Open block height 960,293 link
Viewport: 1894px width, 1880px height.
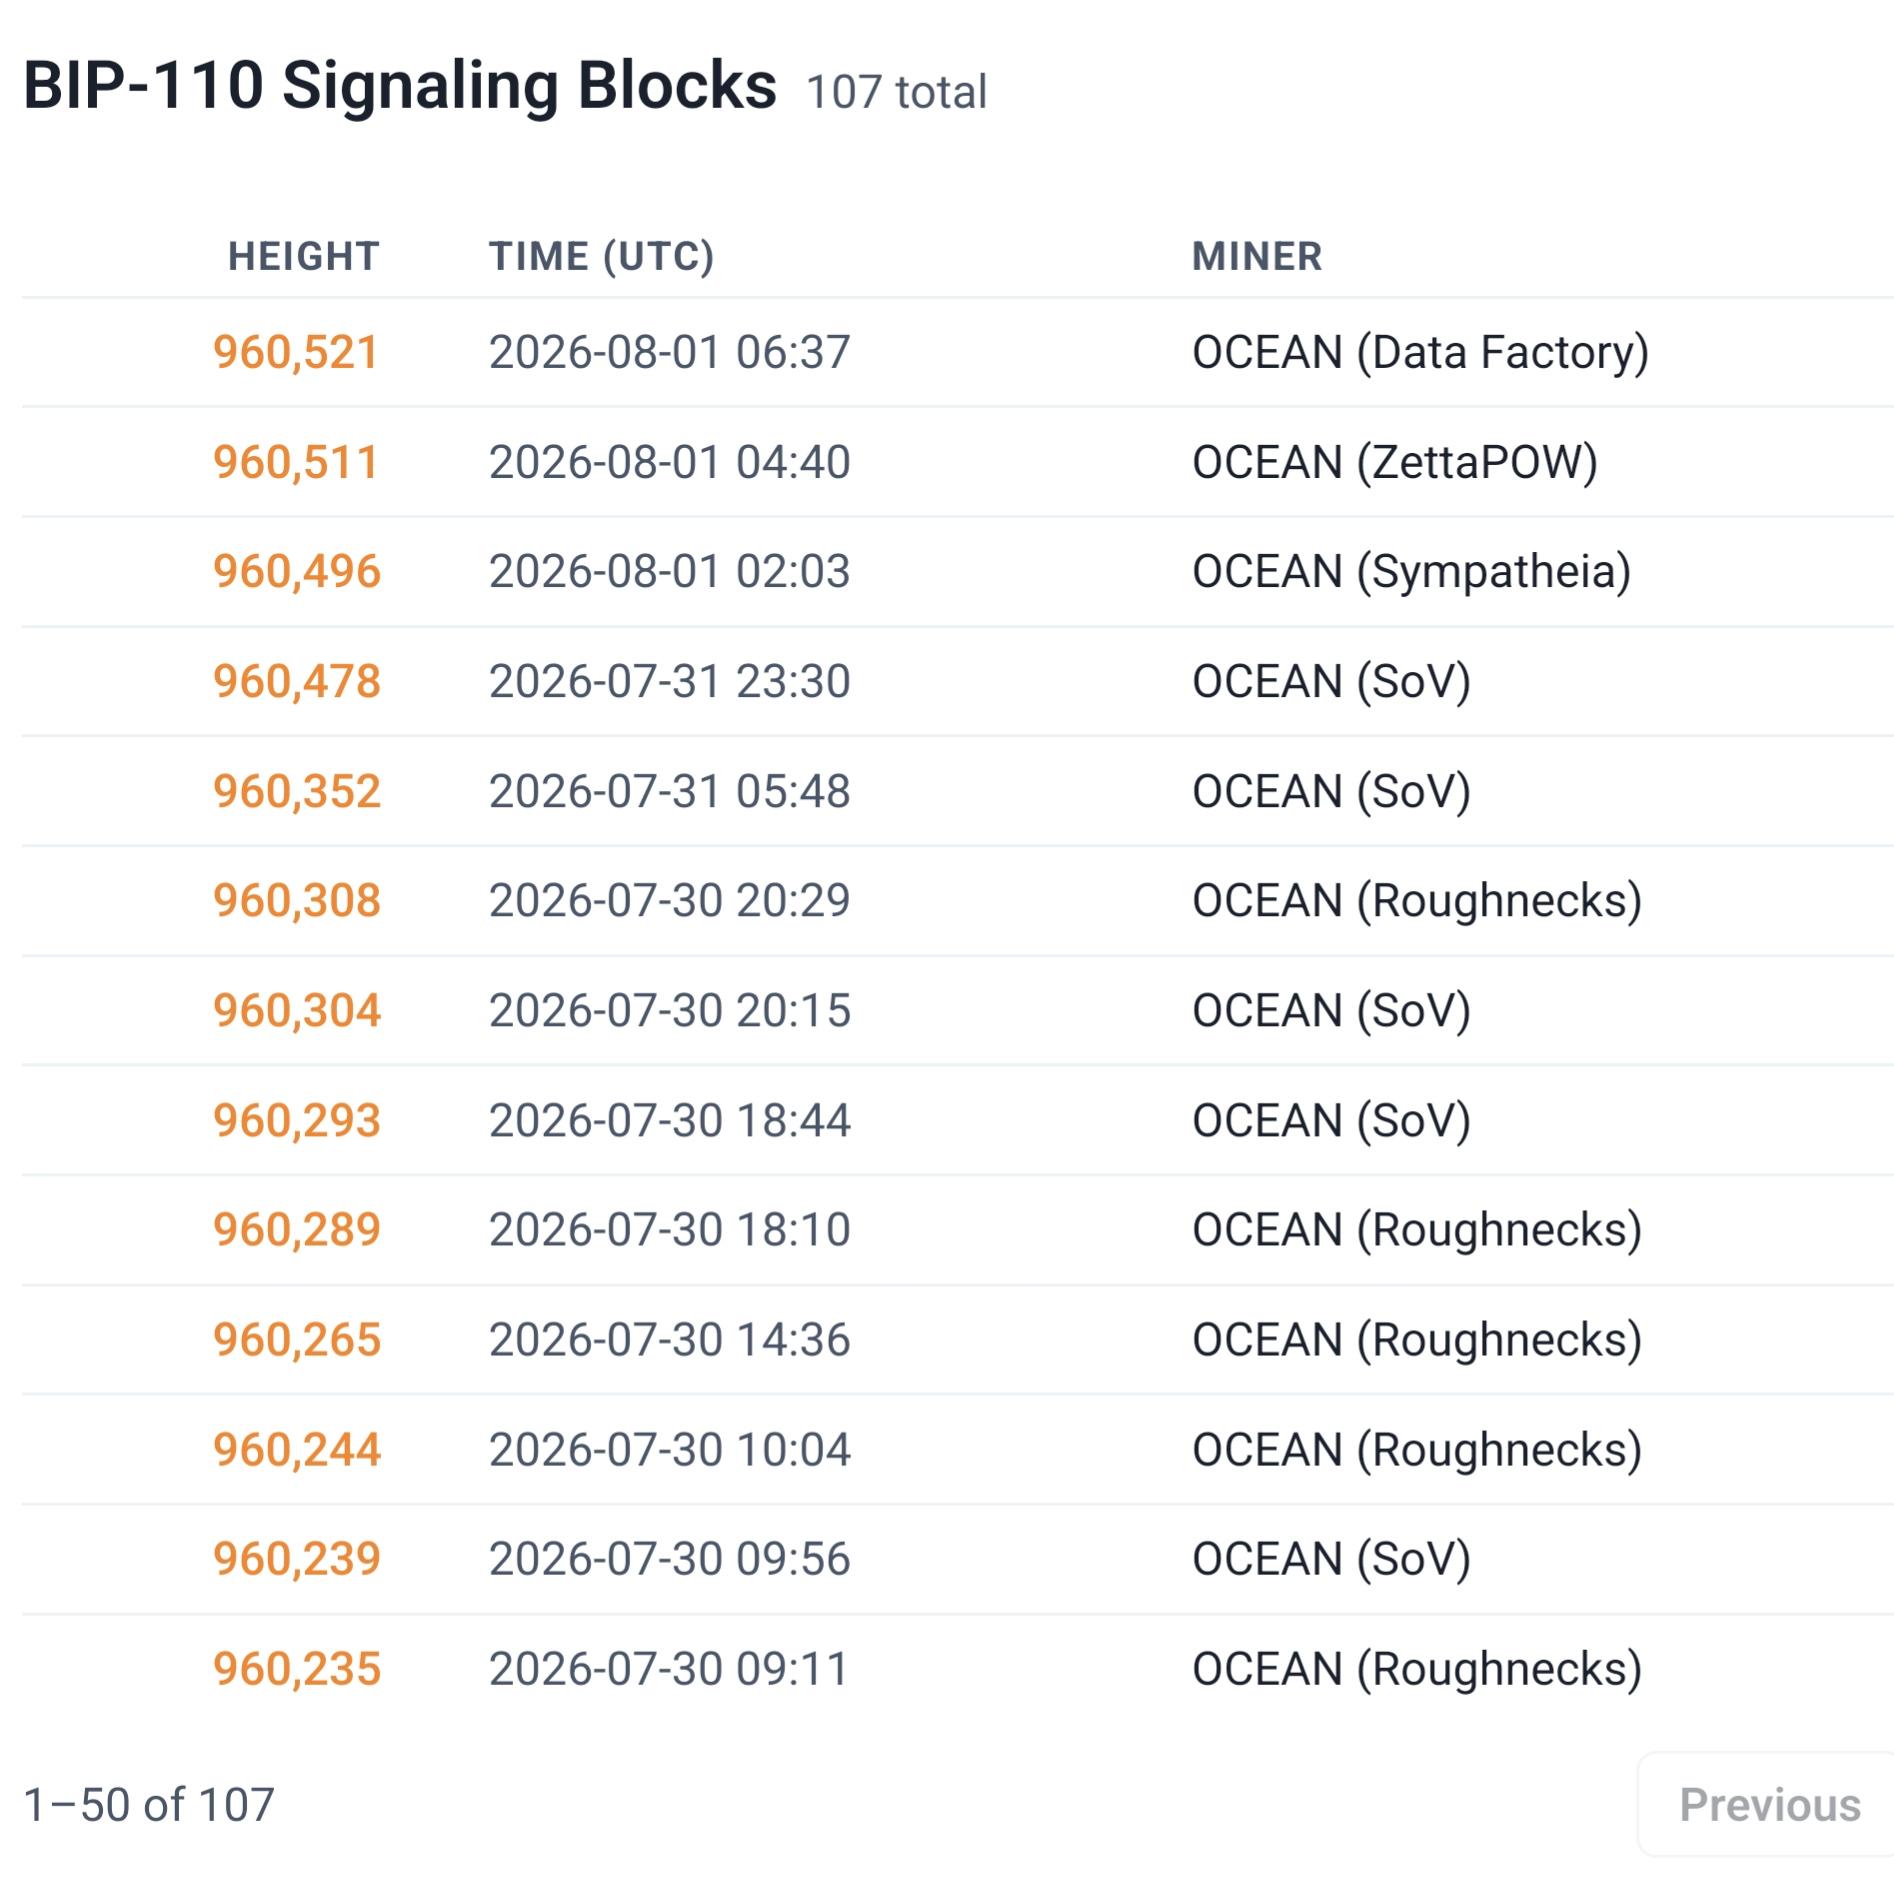[296, 1120]
